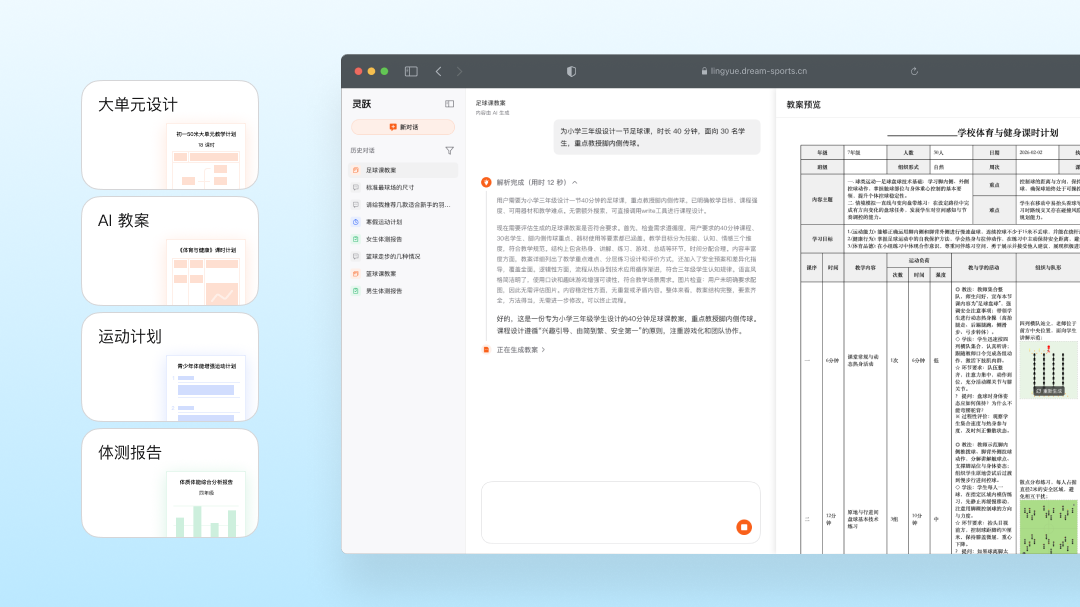The height and width of the screenshot is (607, 1080).
Task: Open the privacy shield icon in toolbar
Action: coord(571,71)
